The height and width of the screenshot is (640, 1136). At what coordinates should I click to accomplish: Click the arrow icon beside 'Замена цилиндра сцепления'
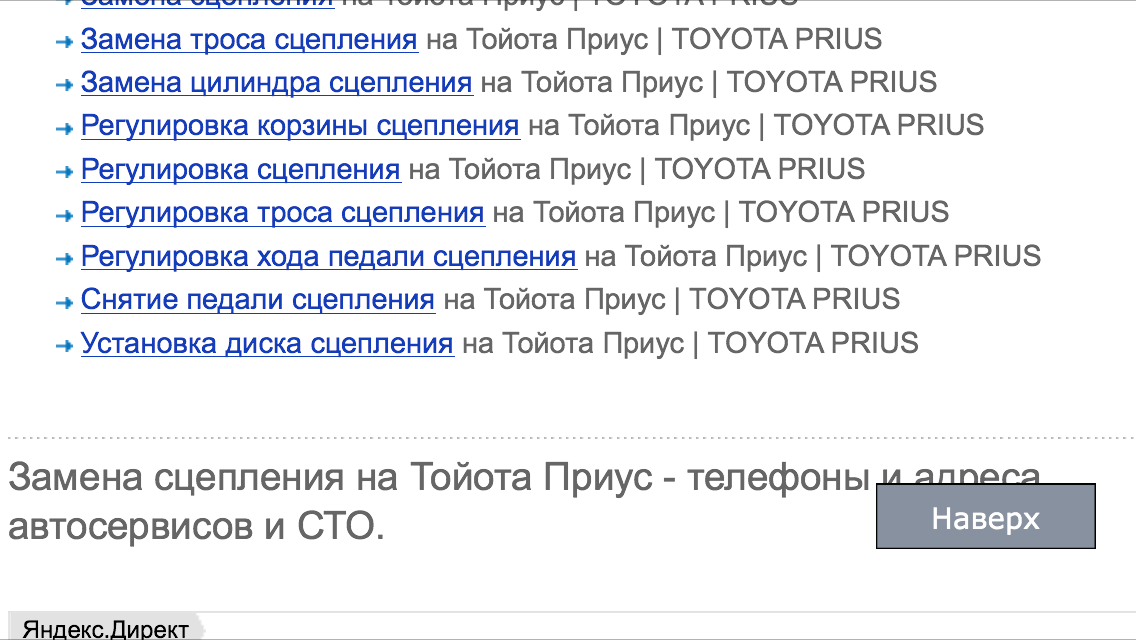click(63, 84)
